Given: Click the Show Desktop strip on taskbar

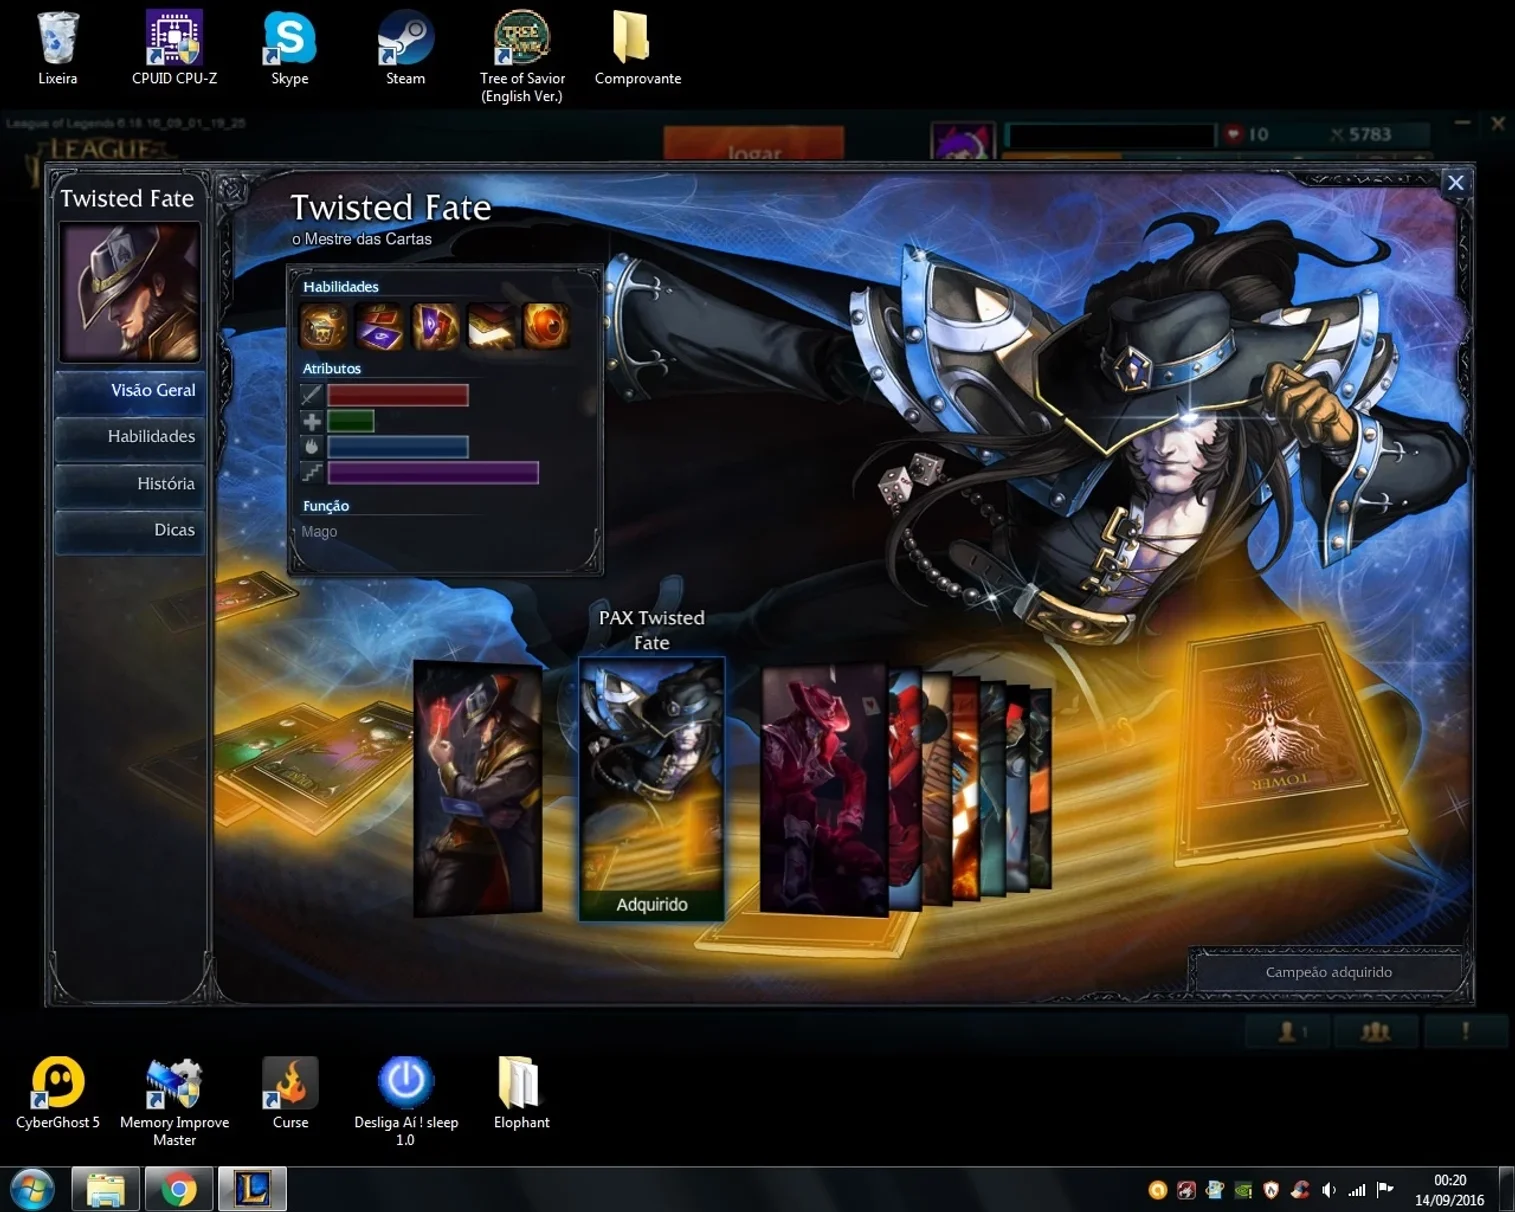Looking at the screenshot, I should (1507, 1190).
